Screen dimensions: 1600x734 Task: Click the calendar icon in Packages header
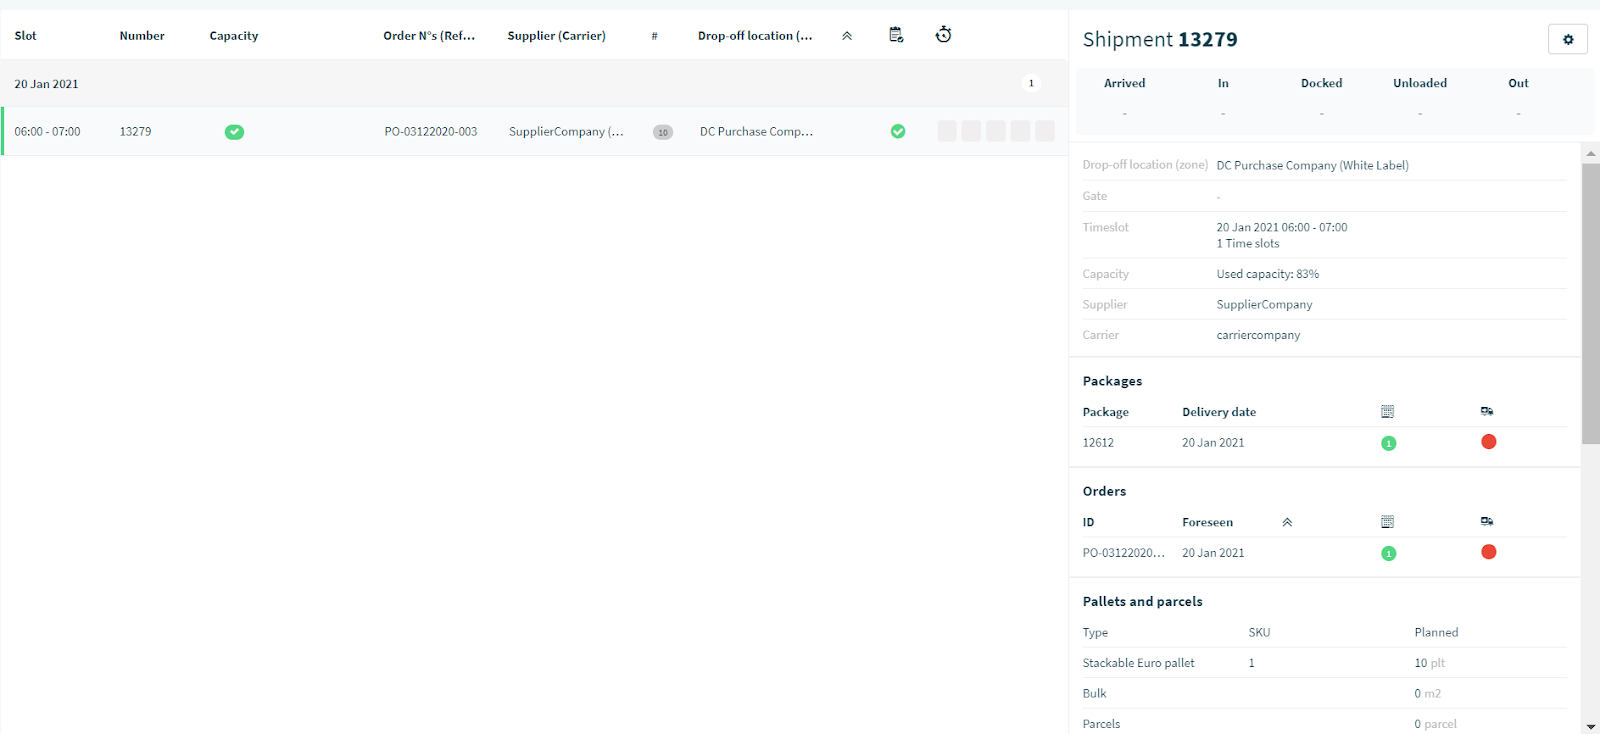(x=1387, y=411)
